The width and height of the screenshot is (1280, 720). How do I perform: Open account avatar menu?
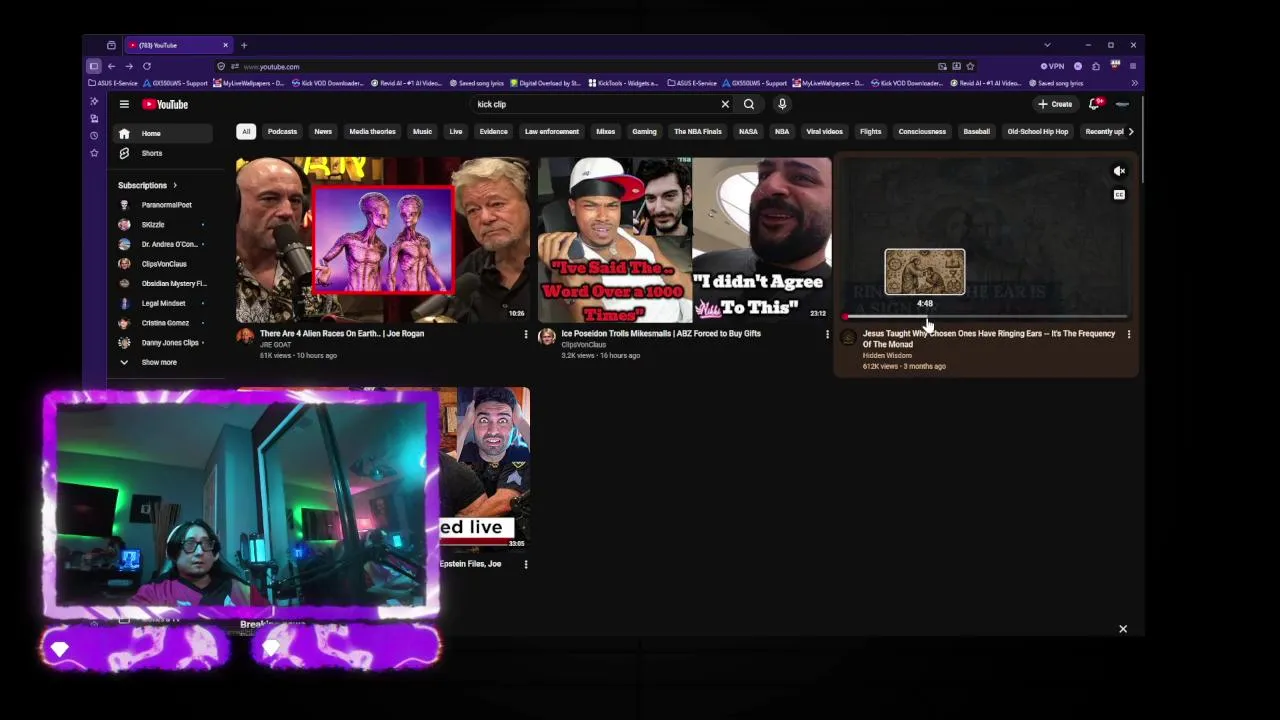pos(1122,104)
